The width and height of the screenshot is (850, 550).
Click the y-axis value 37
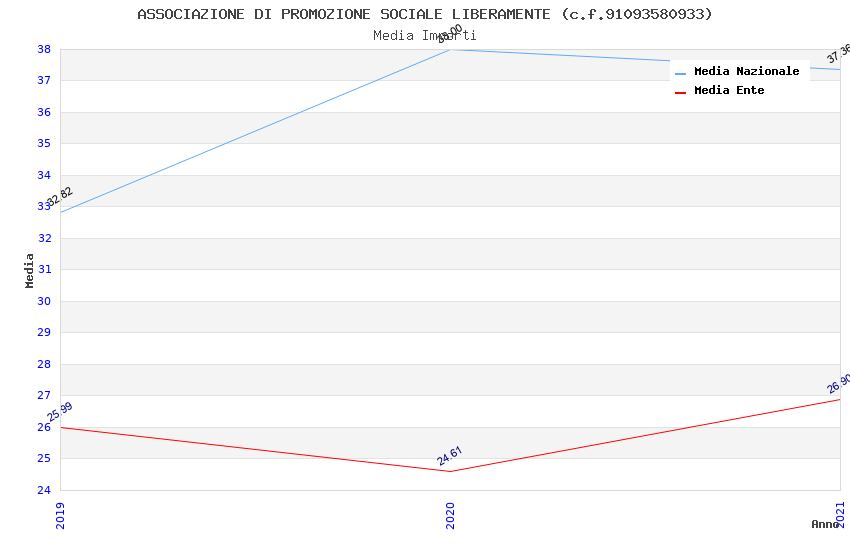(44, 80)
